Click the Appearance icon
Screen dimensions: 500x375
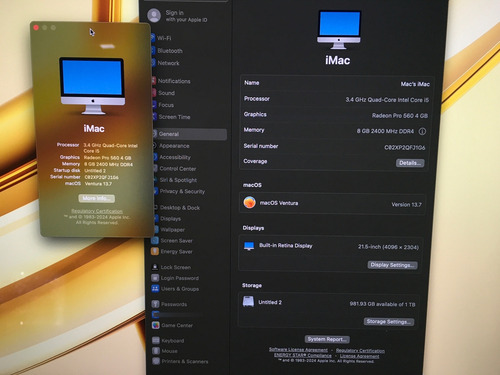pyautogui.click(x=154, y=145)
